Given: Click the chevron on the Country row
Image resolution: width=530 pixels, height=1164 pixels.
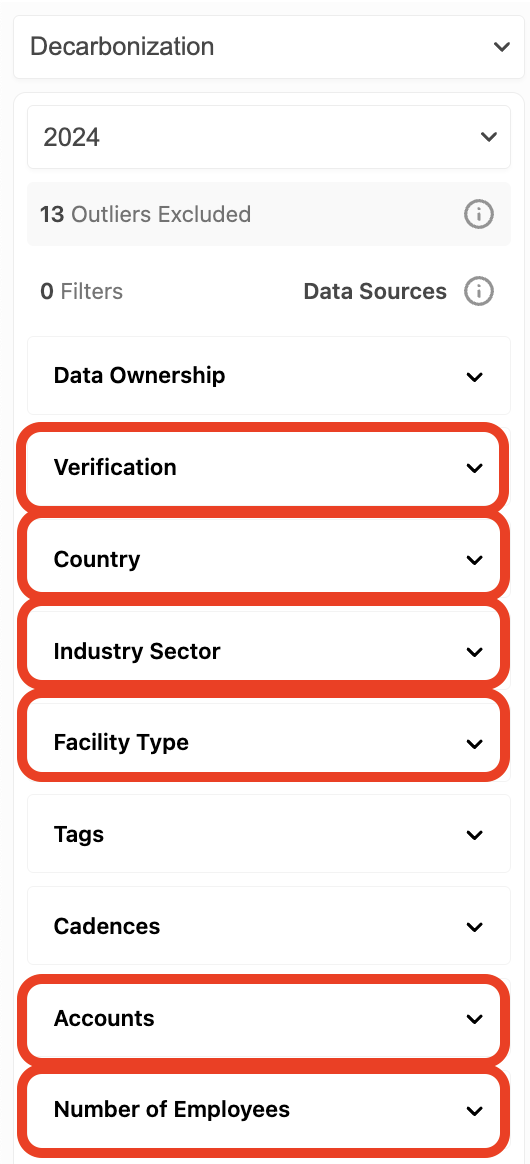Looking at the screenshot, I should tap(474, 560).
